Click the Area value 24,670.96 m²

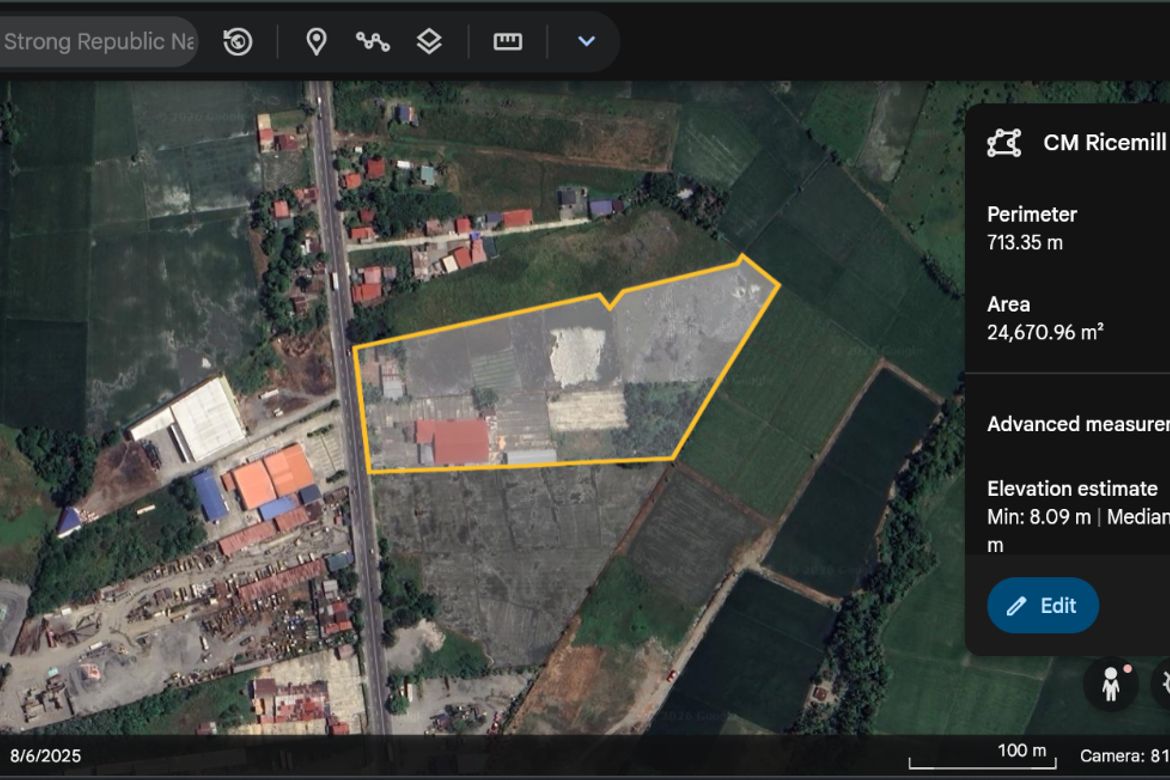coord(1045,332)
